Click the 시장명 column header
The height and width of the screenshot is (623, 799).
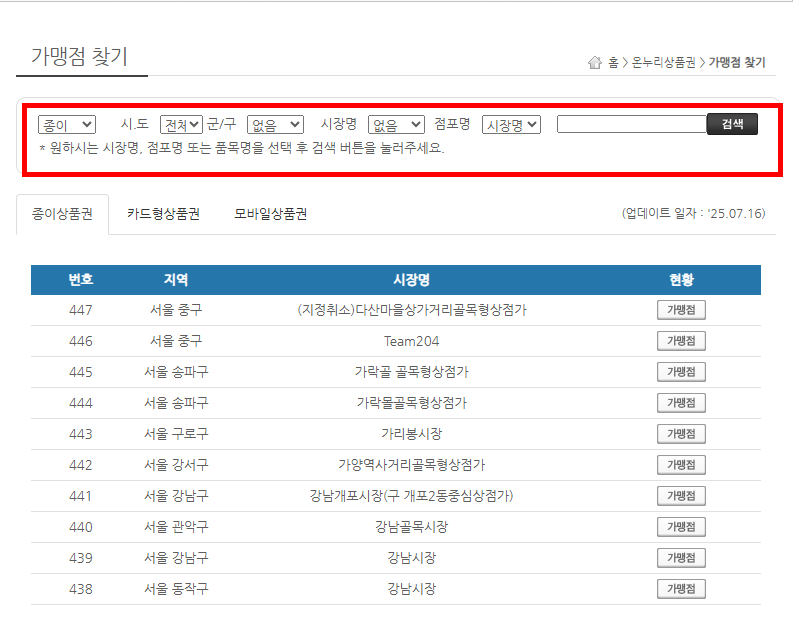(x=411, y=279)
